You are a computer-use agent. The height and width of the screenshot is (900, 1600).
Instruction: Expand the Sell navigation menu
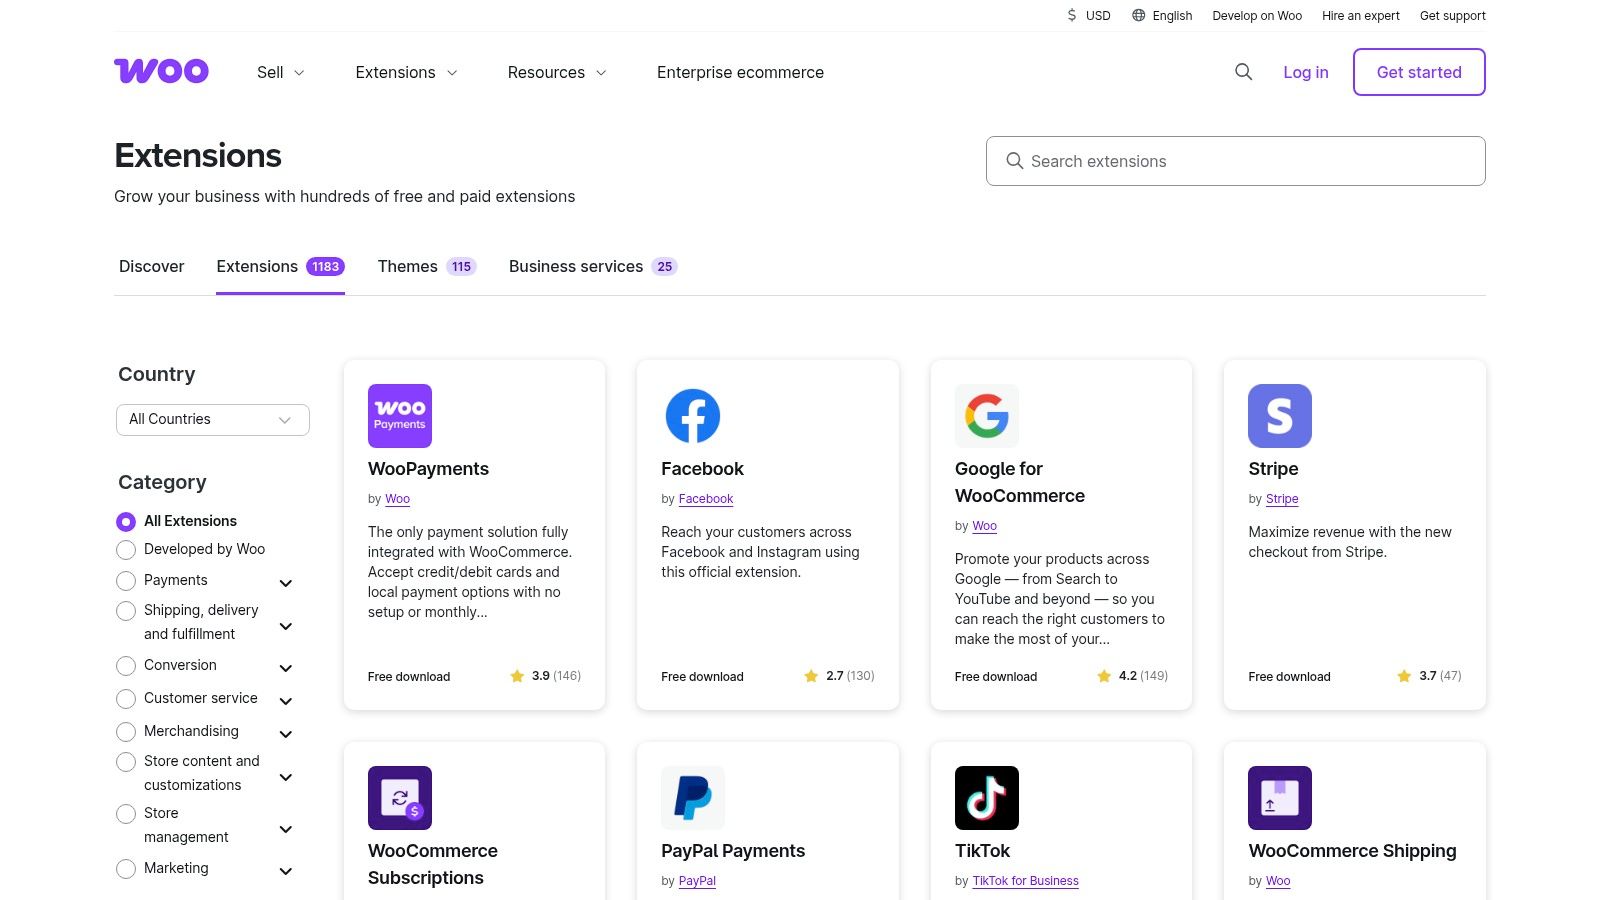[x=280, y=72]
